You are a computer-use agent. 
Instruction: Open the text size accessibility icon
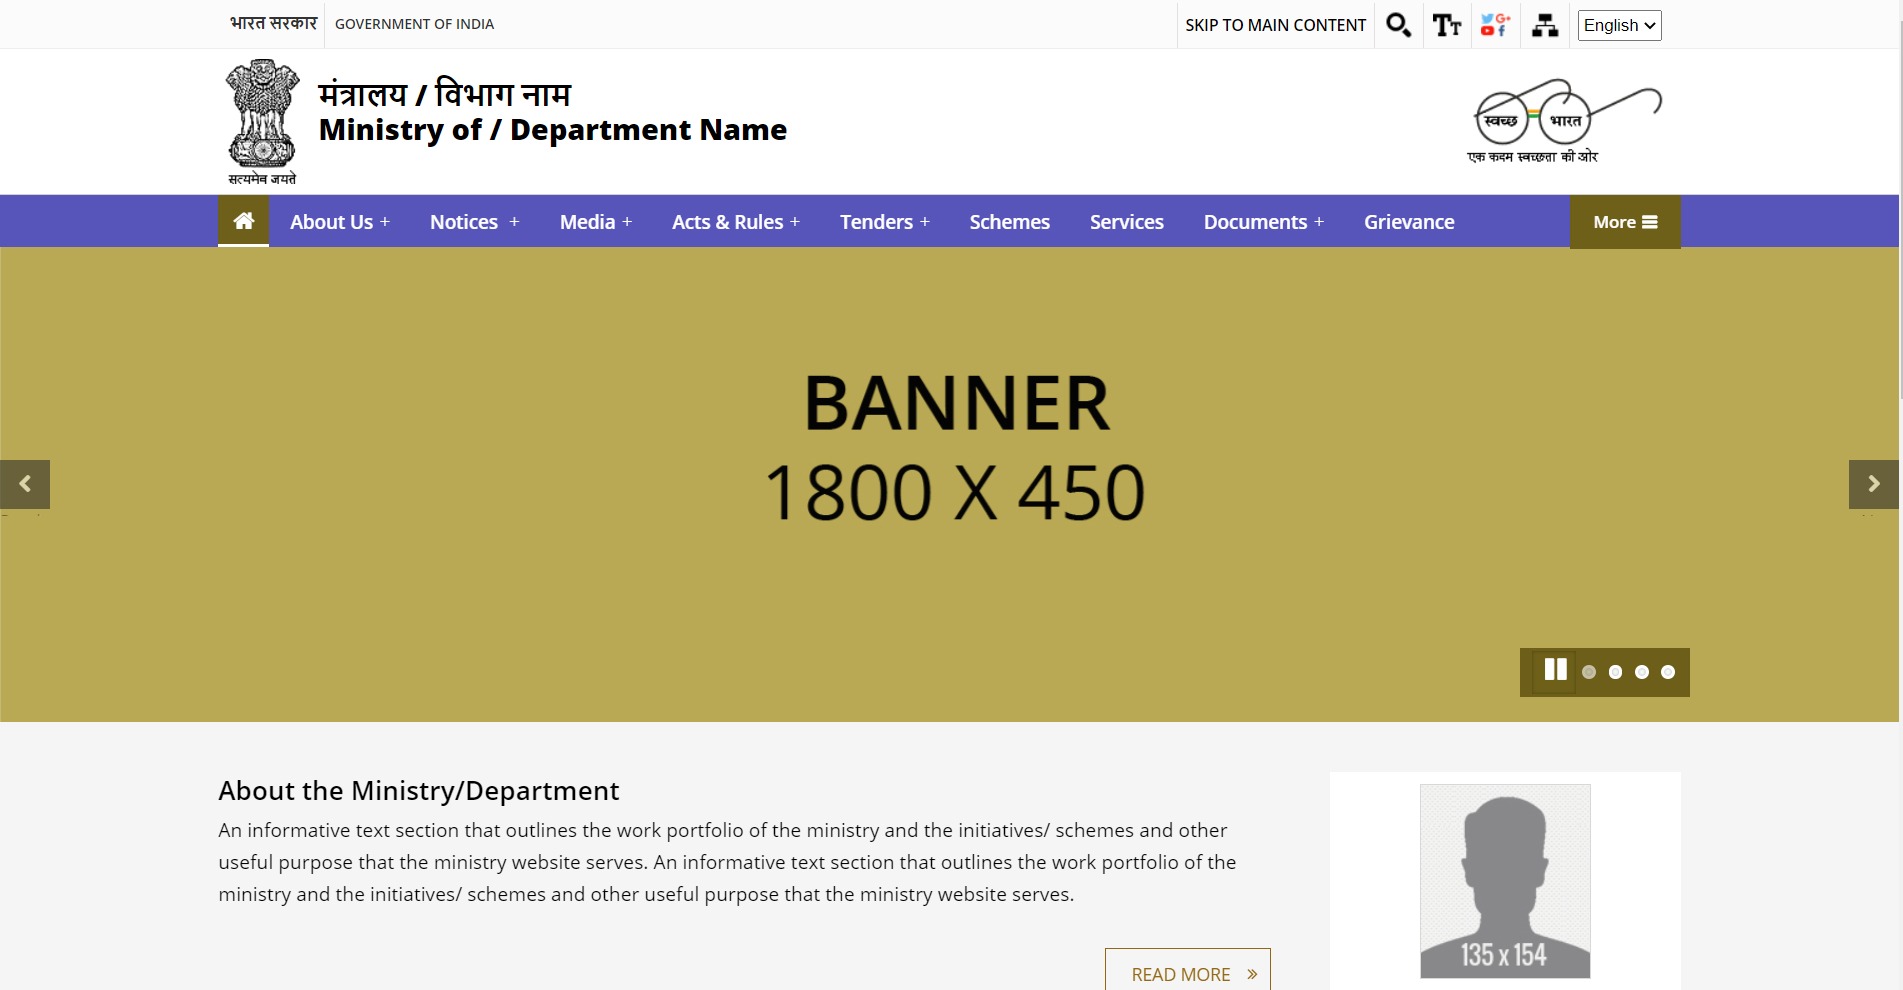(1446, 25)
